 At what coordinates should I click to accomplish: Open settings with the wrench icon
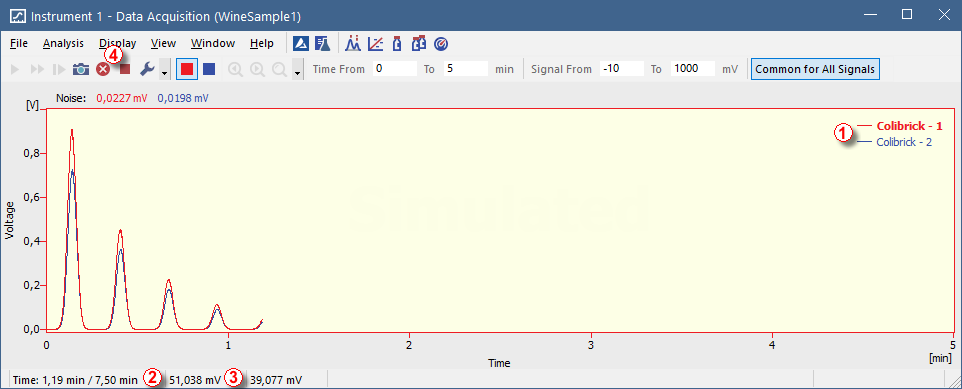147,69
